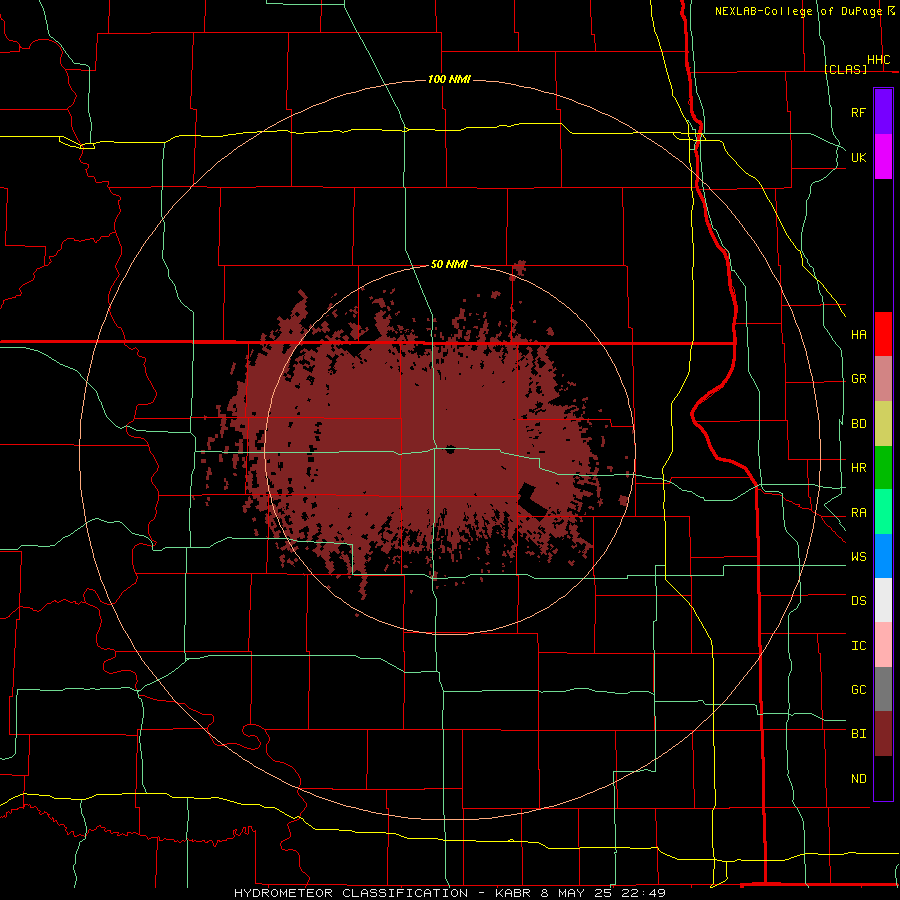Click the "GC" legend label
The image size is (900, 900).
(x=858, y=689)
